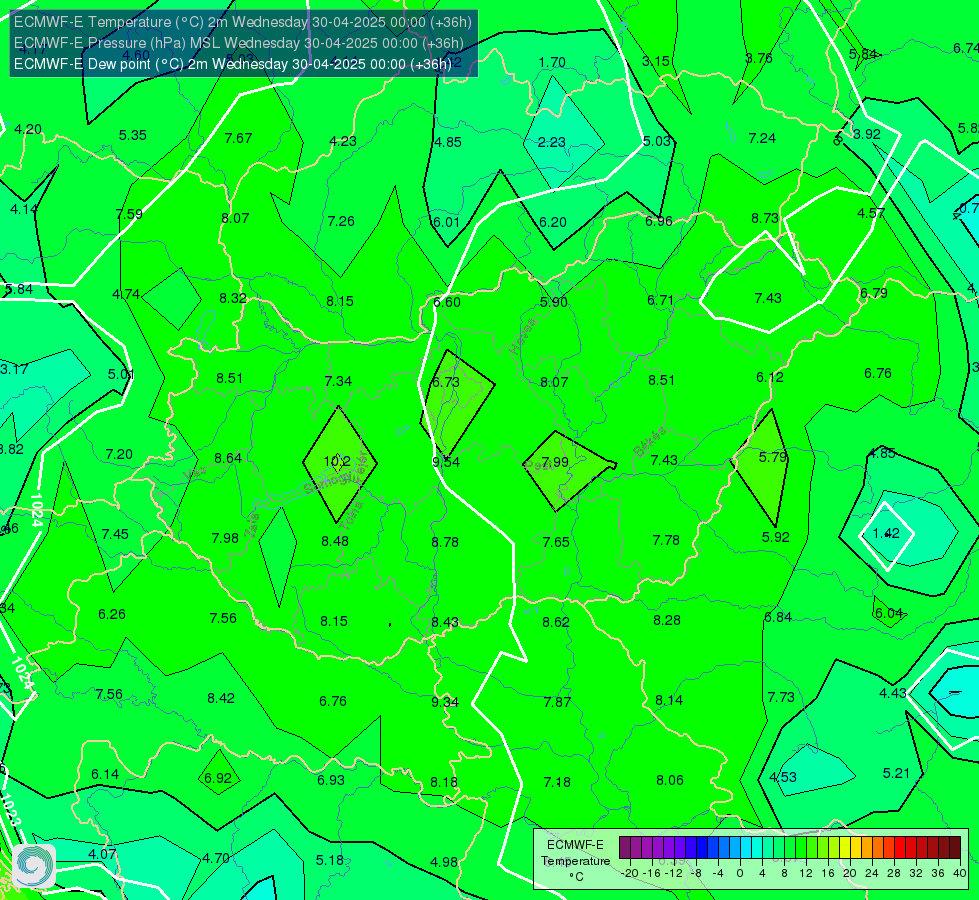Click the 8.43 dew point value
The height and width of the screenshot is (900, 979).
pyautogui.click(x=445, y=622)
